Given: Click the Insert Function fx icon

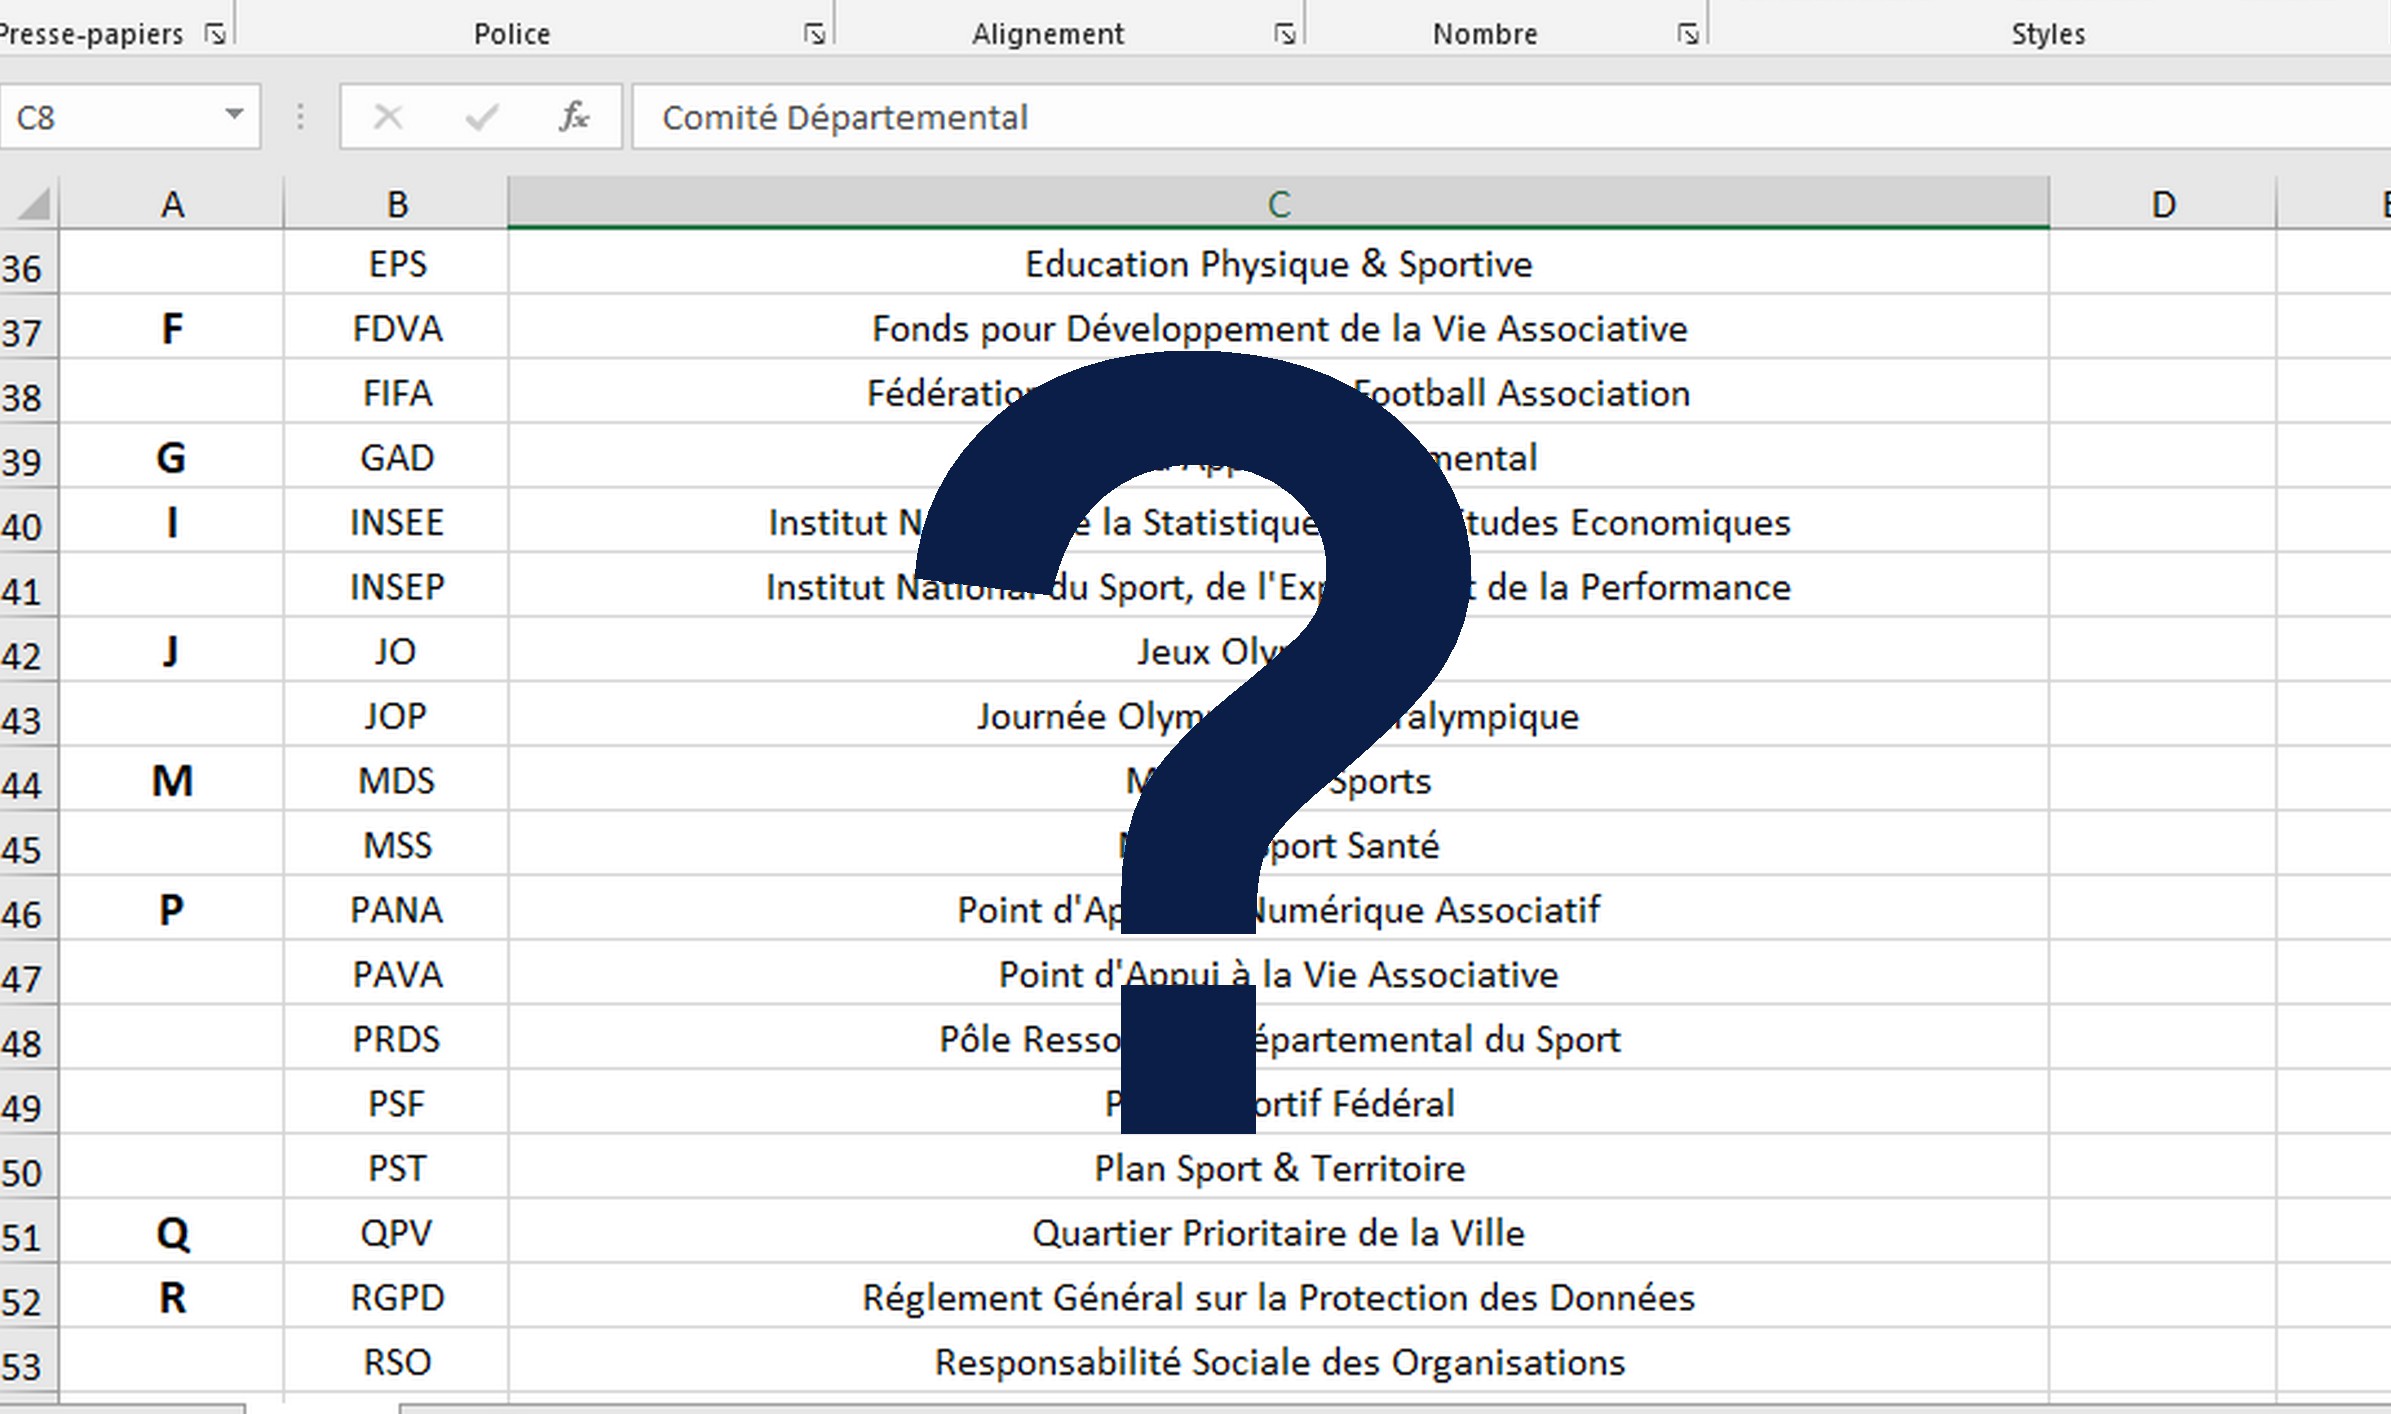Looking at the screenshot, I should (x=573, y=118).
